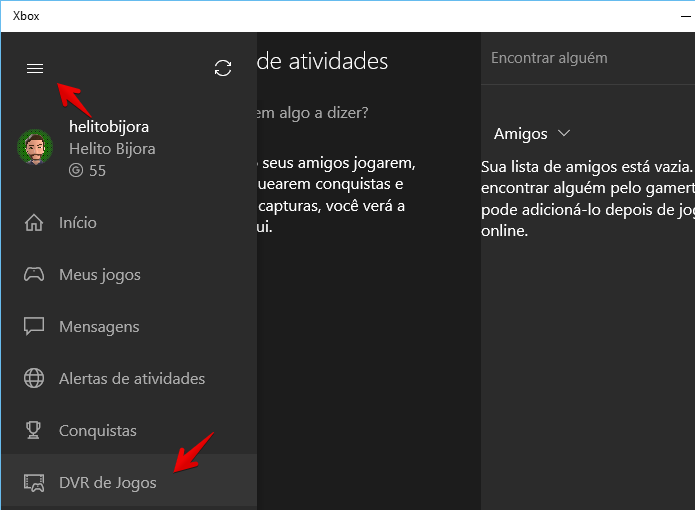
Task: Click the refresh sync icon
Action: [223, 68]
